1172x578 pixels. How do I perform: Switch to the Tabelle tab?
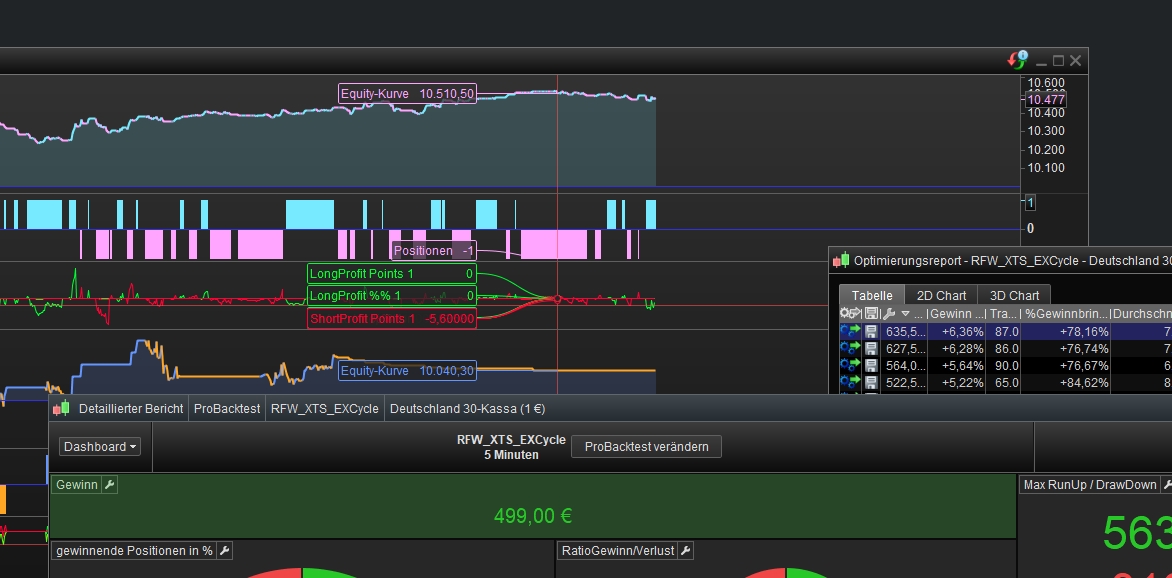pos(872,295)
